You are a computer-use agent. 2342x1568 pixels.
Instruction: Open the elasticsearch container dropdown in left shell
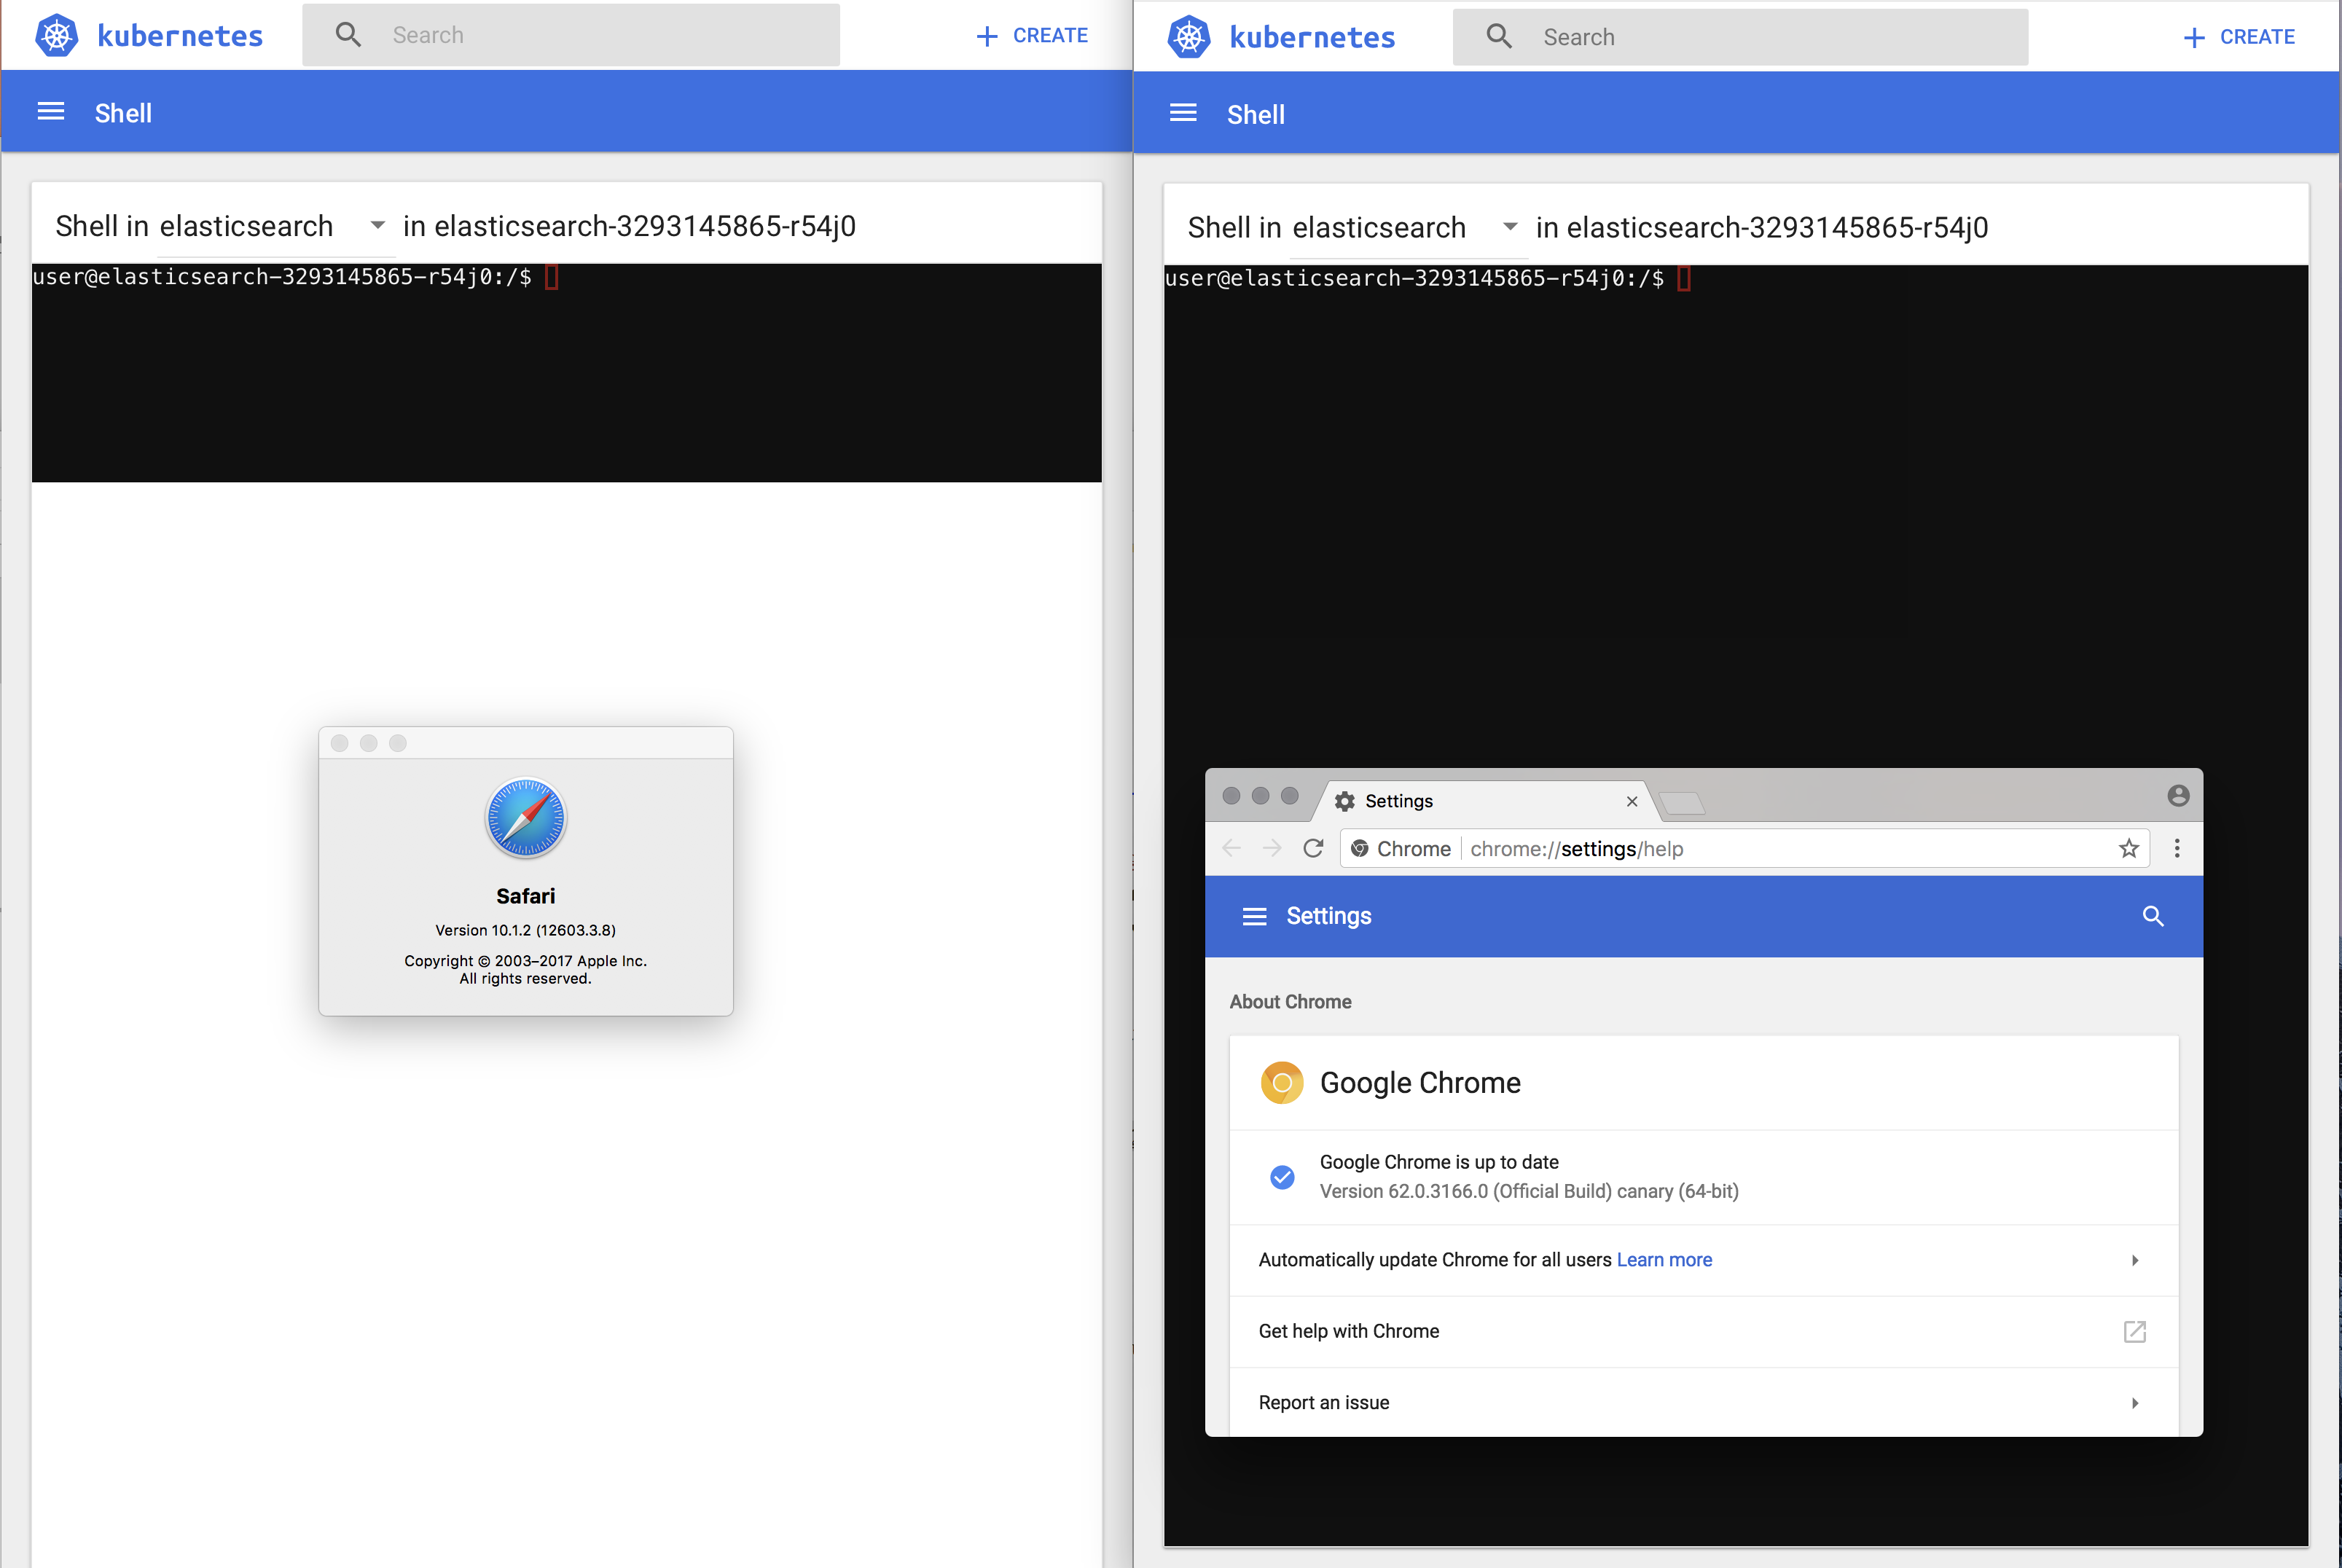(377, 225)
